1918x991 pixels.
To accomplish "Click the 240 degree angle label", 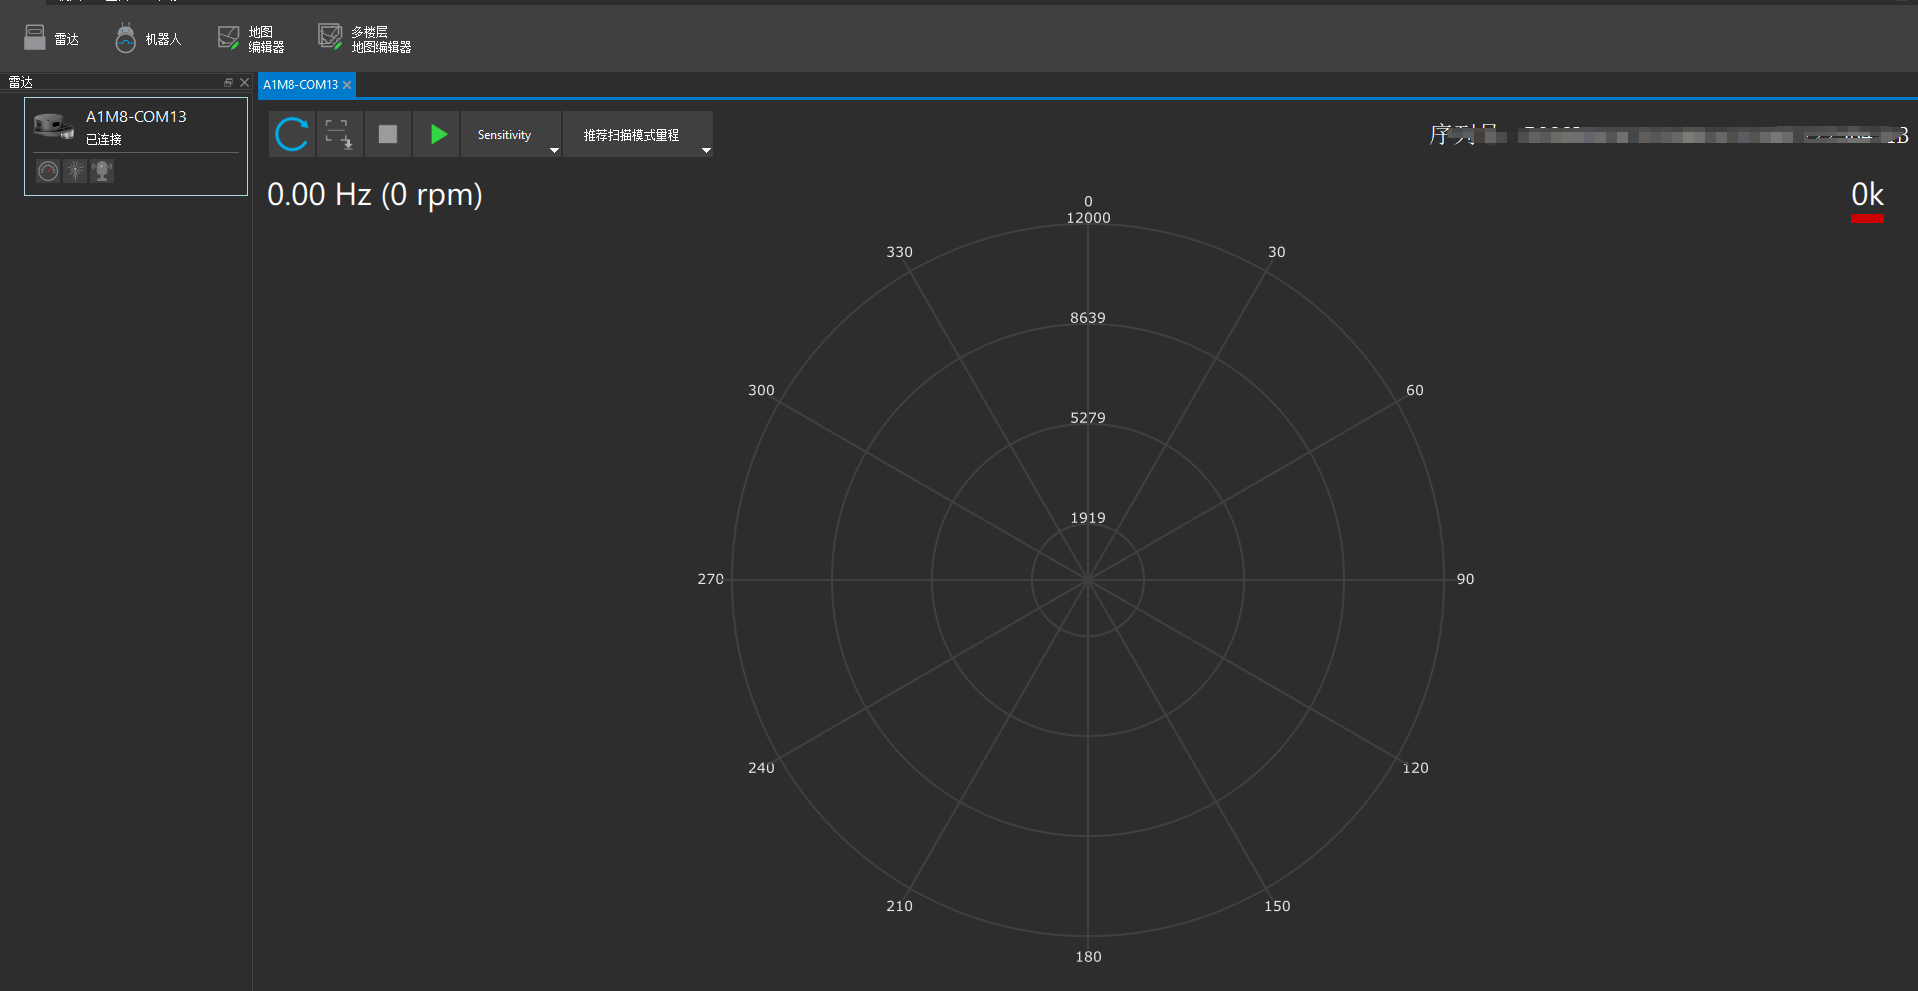I will [x=761, y=768].
